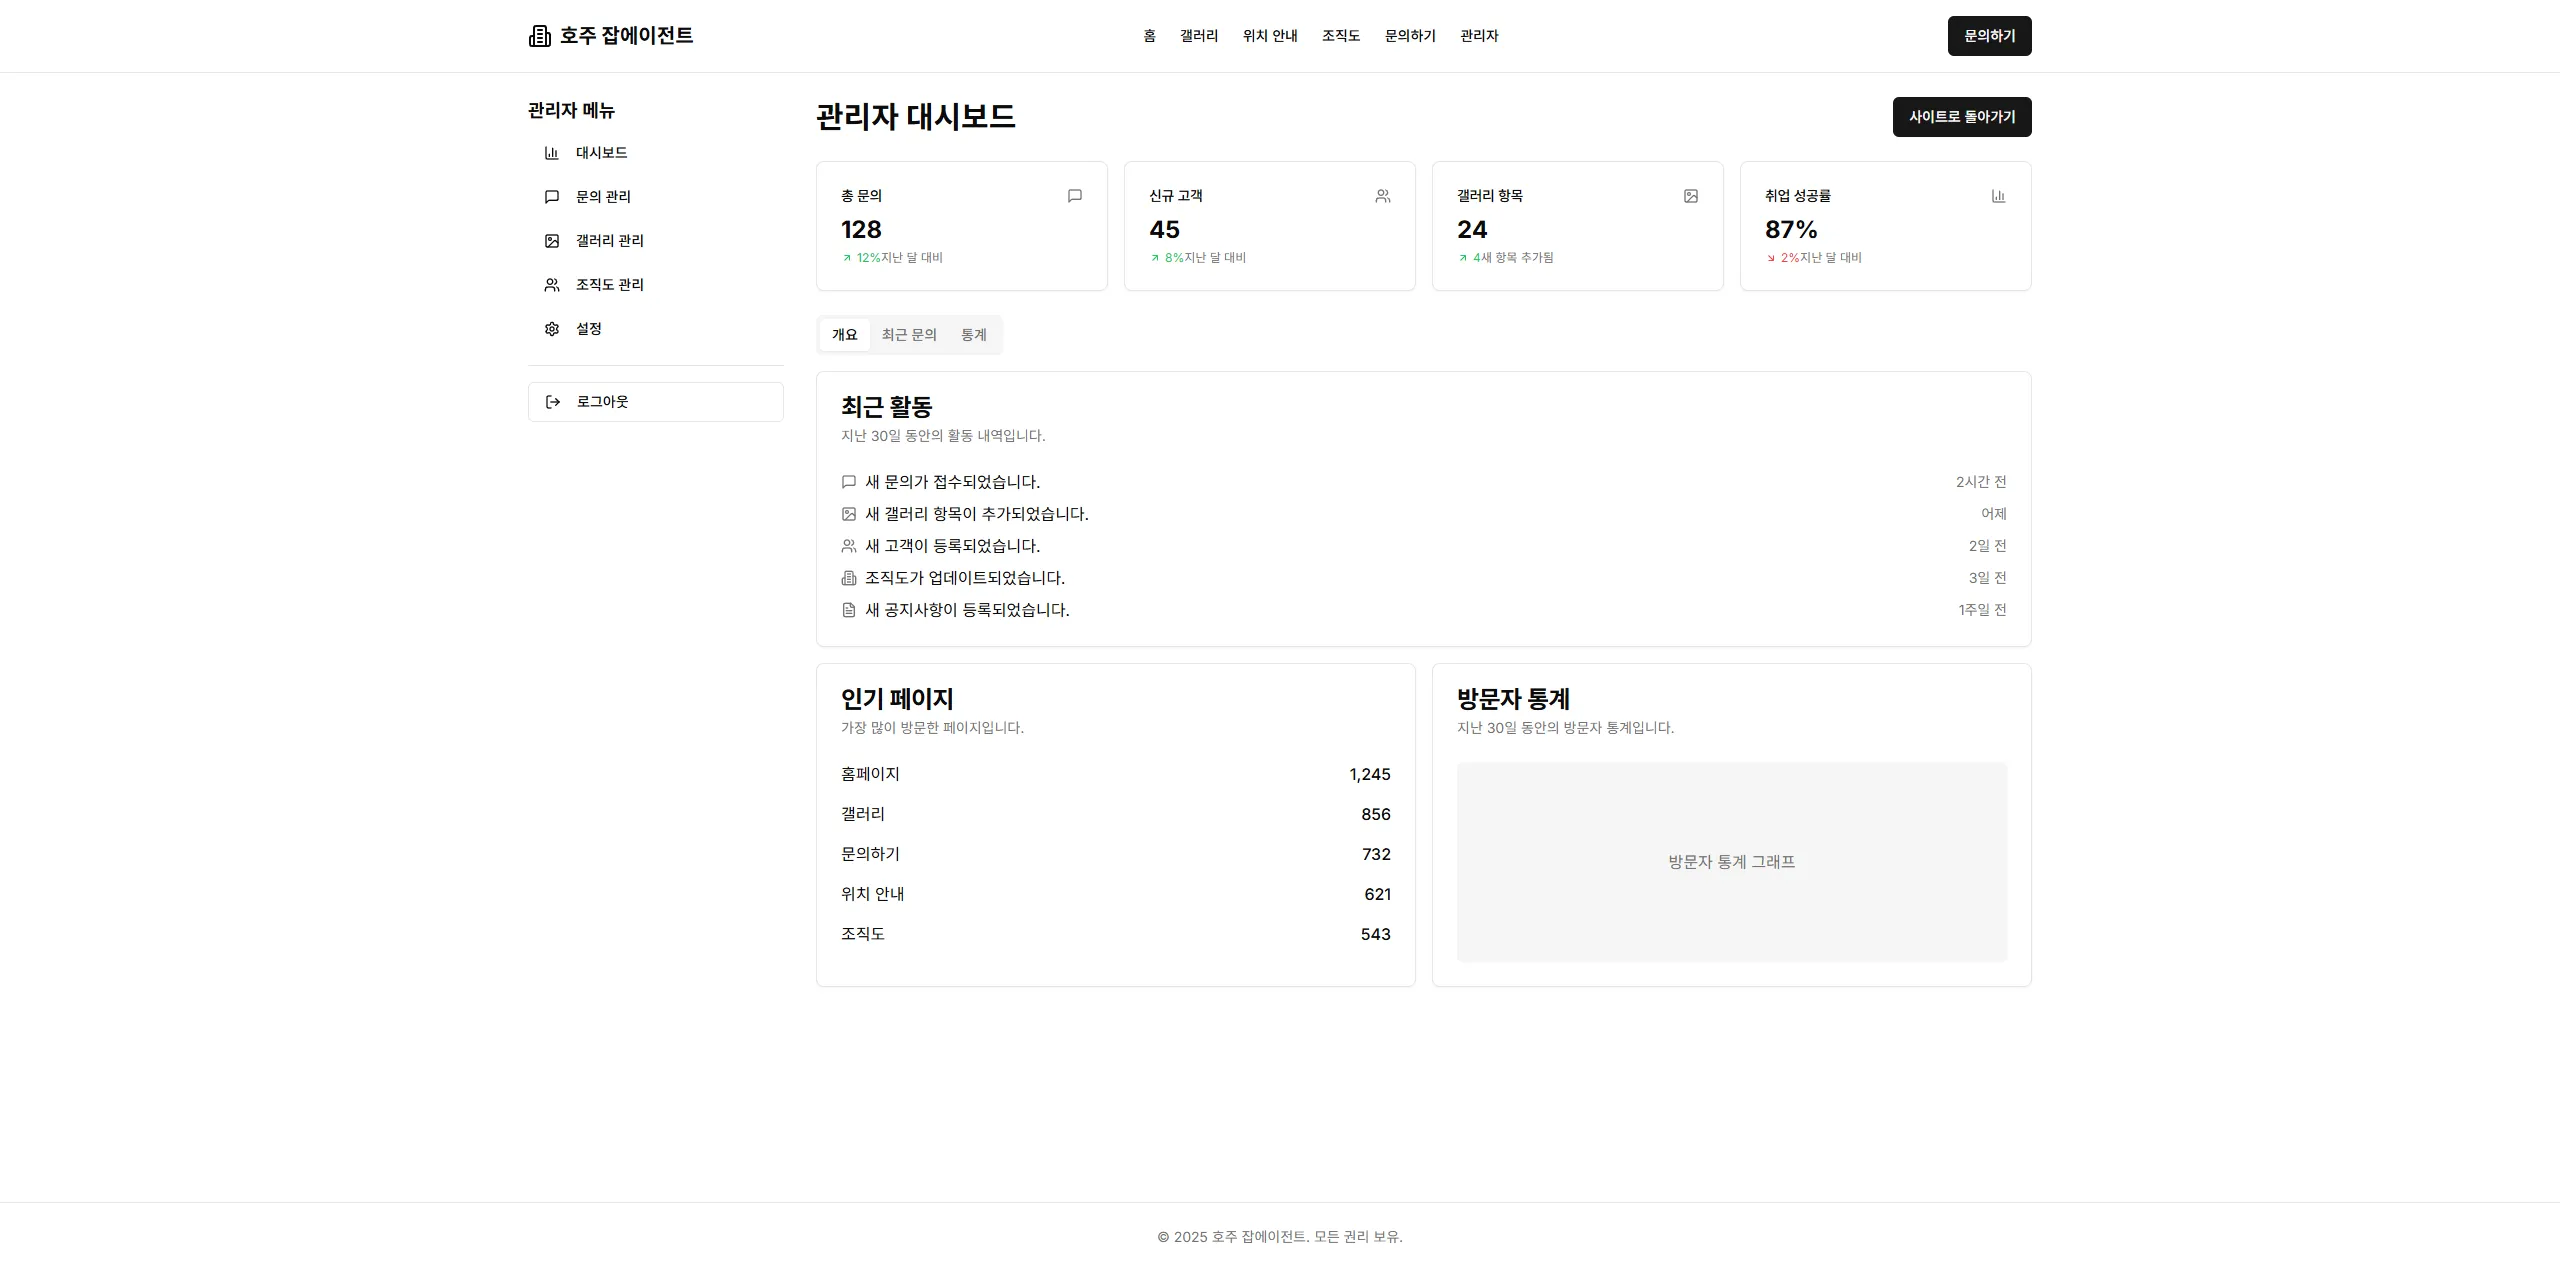Click the message icon in 총 문의 card

tap(1075, 196)
